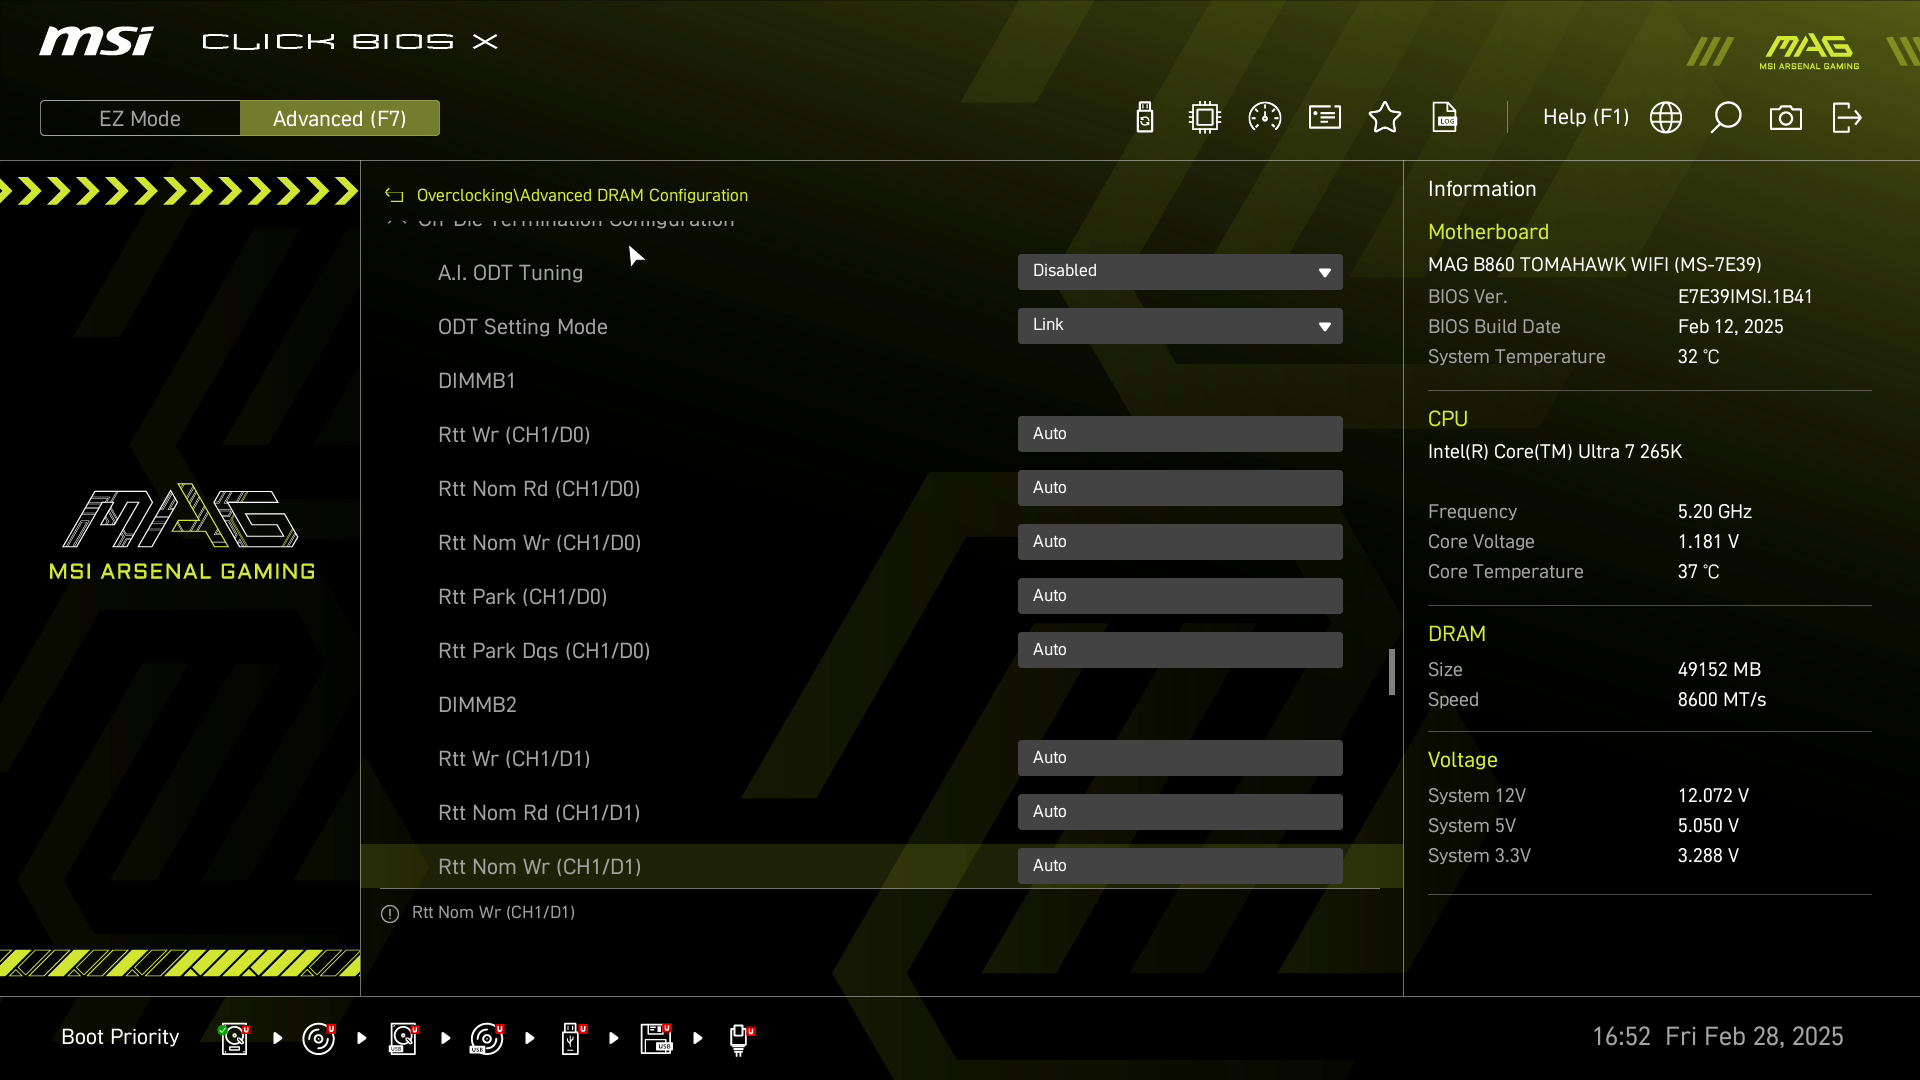Viewport: 1920px width, 1080px height.
Task: Take screenshot with camera icon
Action: click(x=1786, y=118)
